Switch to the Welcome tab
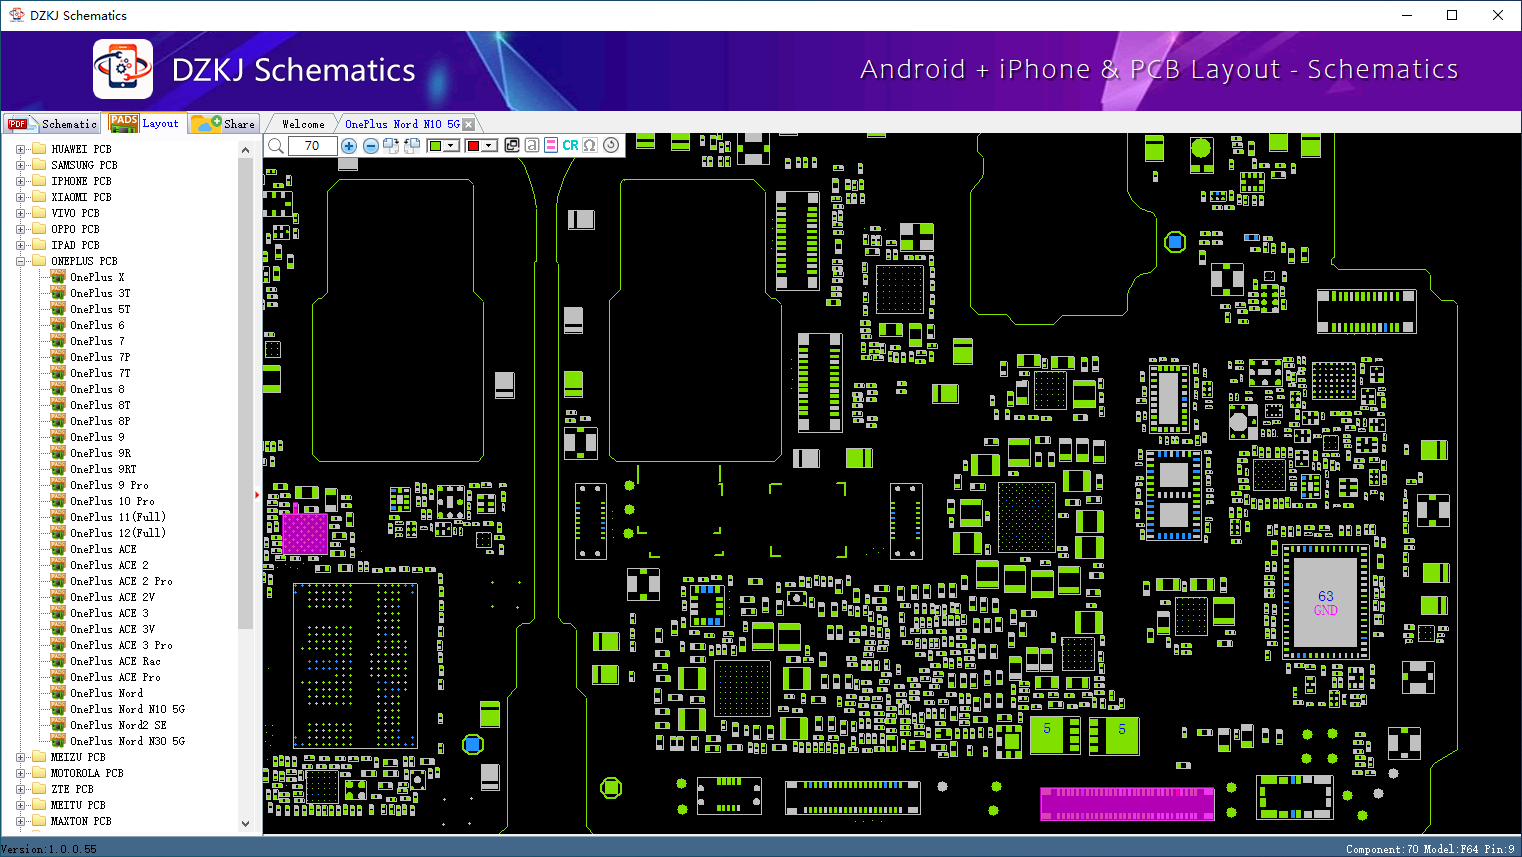The width and height of the screenshot is (1522, 857). click(x=303, y=124)
